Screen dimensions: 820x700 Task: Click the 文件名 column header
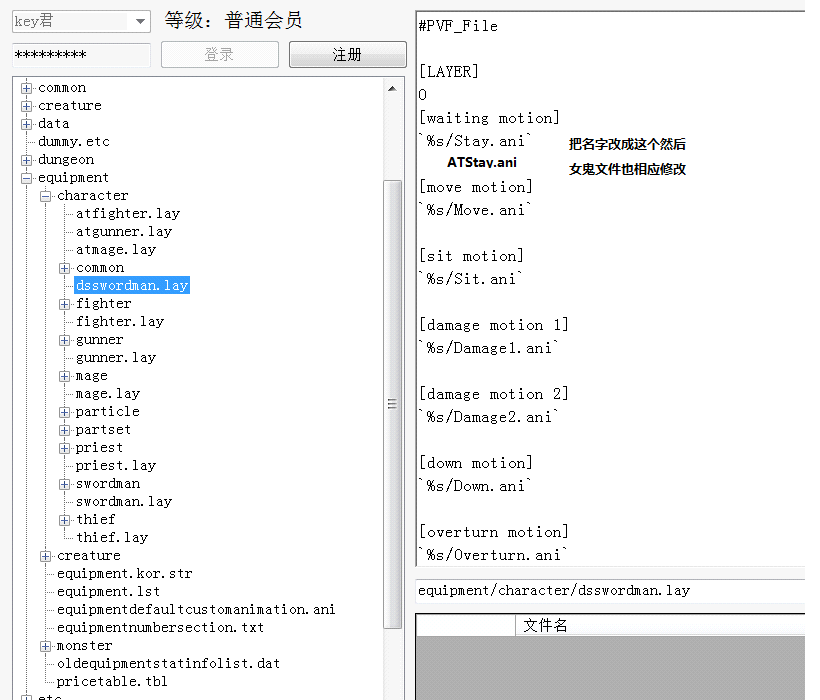545,625
